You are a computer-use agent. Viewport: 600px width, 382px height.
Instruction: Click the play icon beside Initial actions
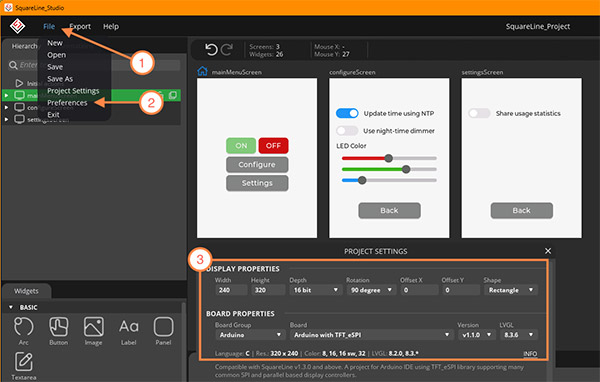click(x=19, y=83)
